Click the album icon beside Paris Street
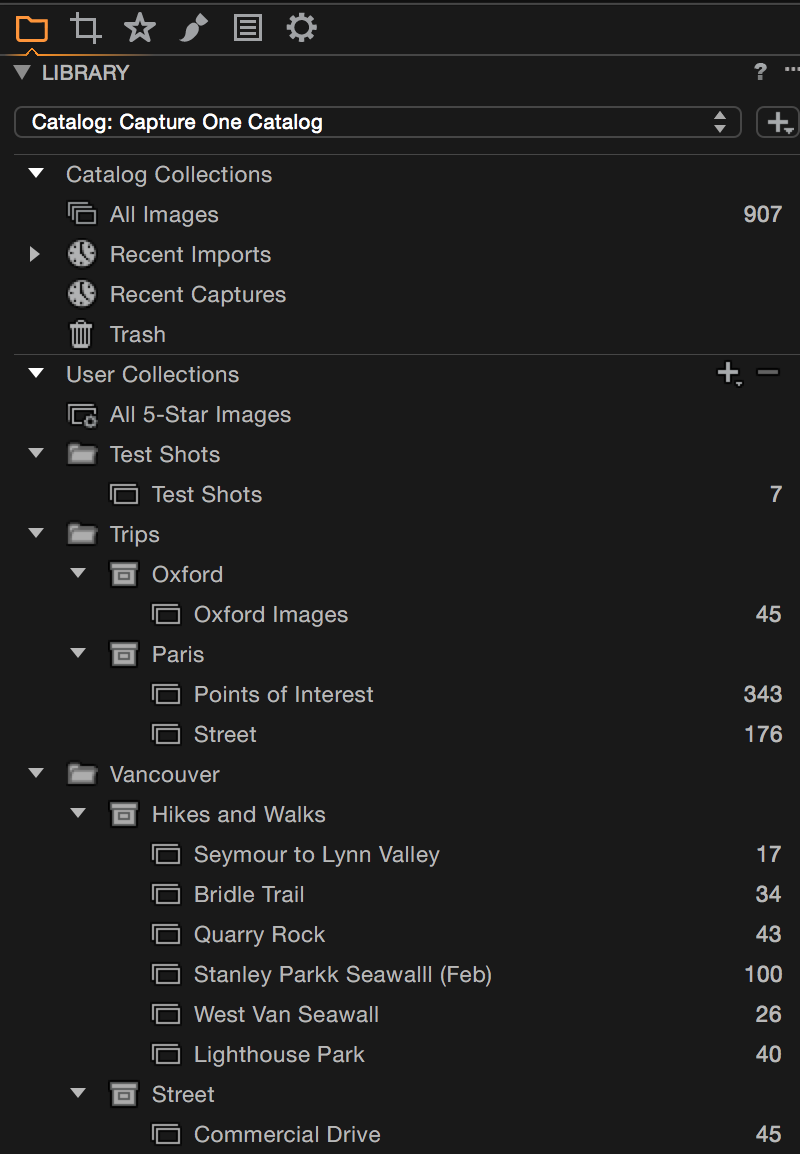800x1154 pixels. point(166,734)
